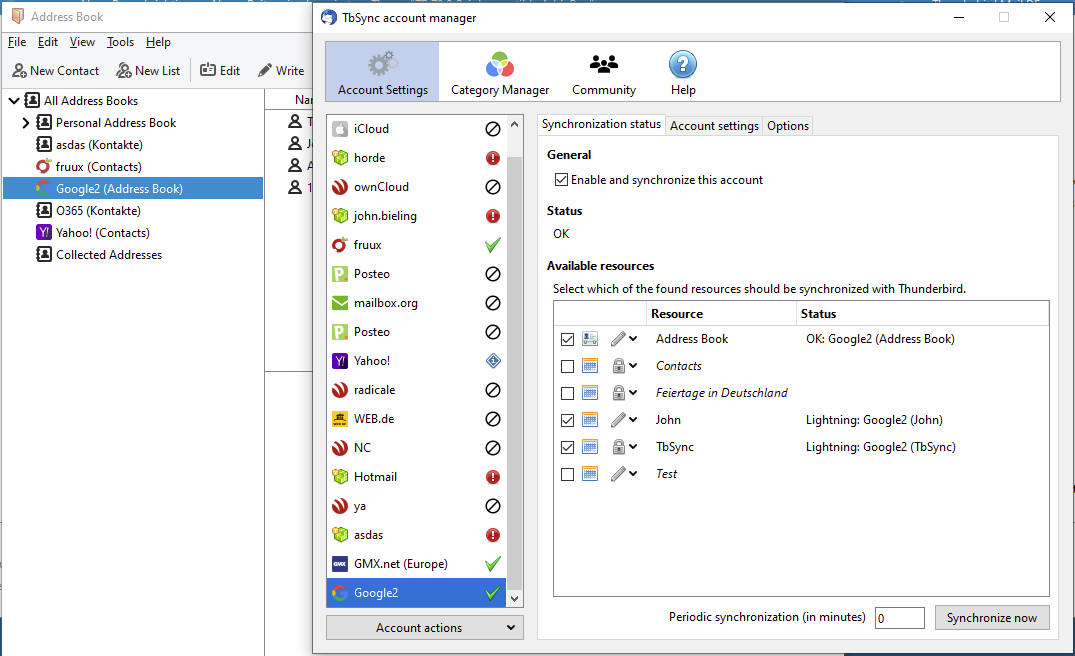Select the Account Settings gears icon
The height and width of the screenshot is (656, 1075).
[383, 64]
